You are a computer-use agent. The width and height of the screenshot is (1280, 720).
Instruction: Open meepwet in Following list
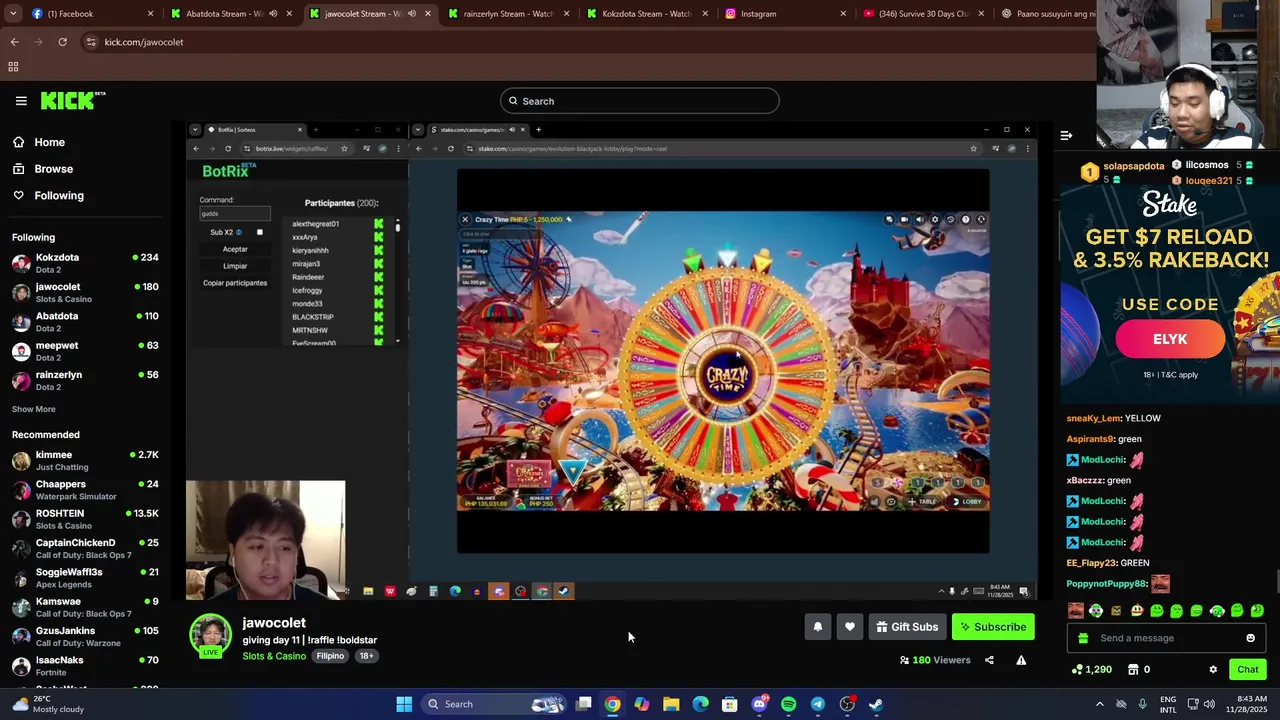[x=85, y=351]
